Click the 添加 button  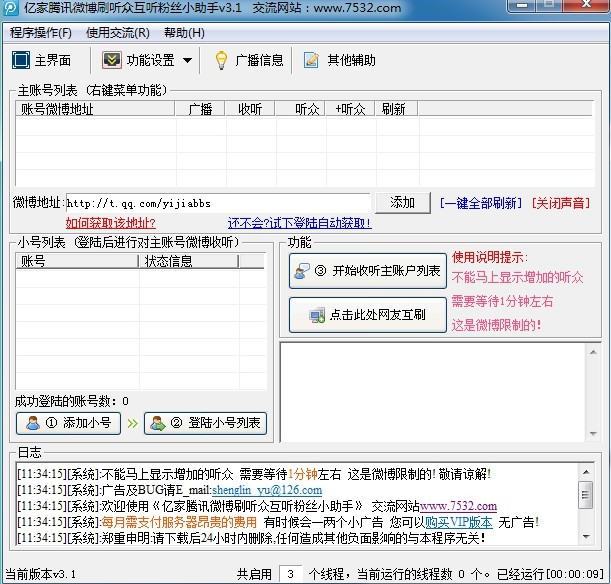(x=403, y=203)
